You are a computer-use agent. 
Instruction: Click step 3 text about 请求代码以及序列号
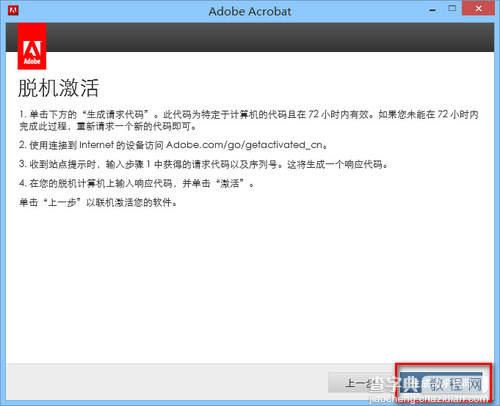[203, 164]
